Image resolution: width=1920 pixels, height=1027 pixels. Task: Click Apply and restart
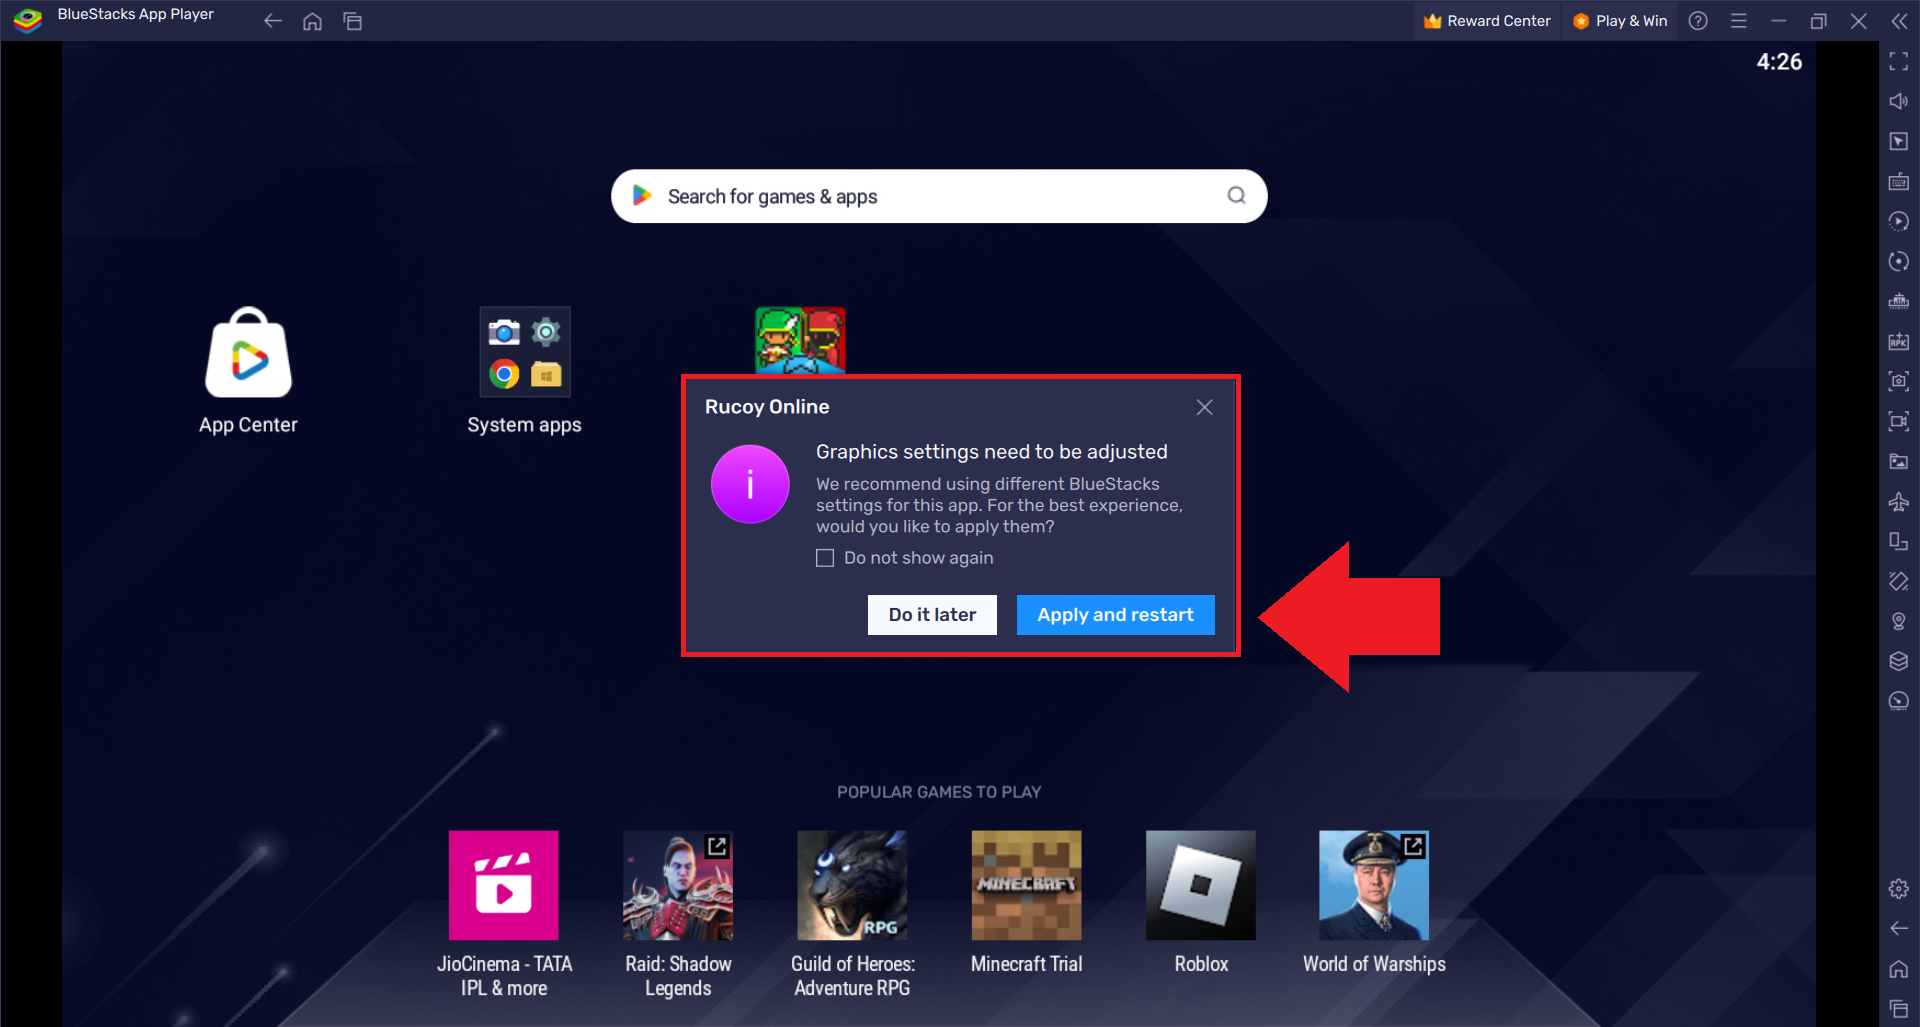1115,614
